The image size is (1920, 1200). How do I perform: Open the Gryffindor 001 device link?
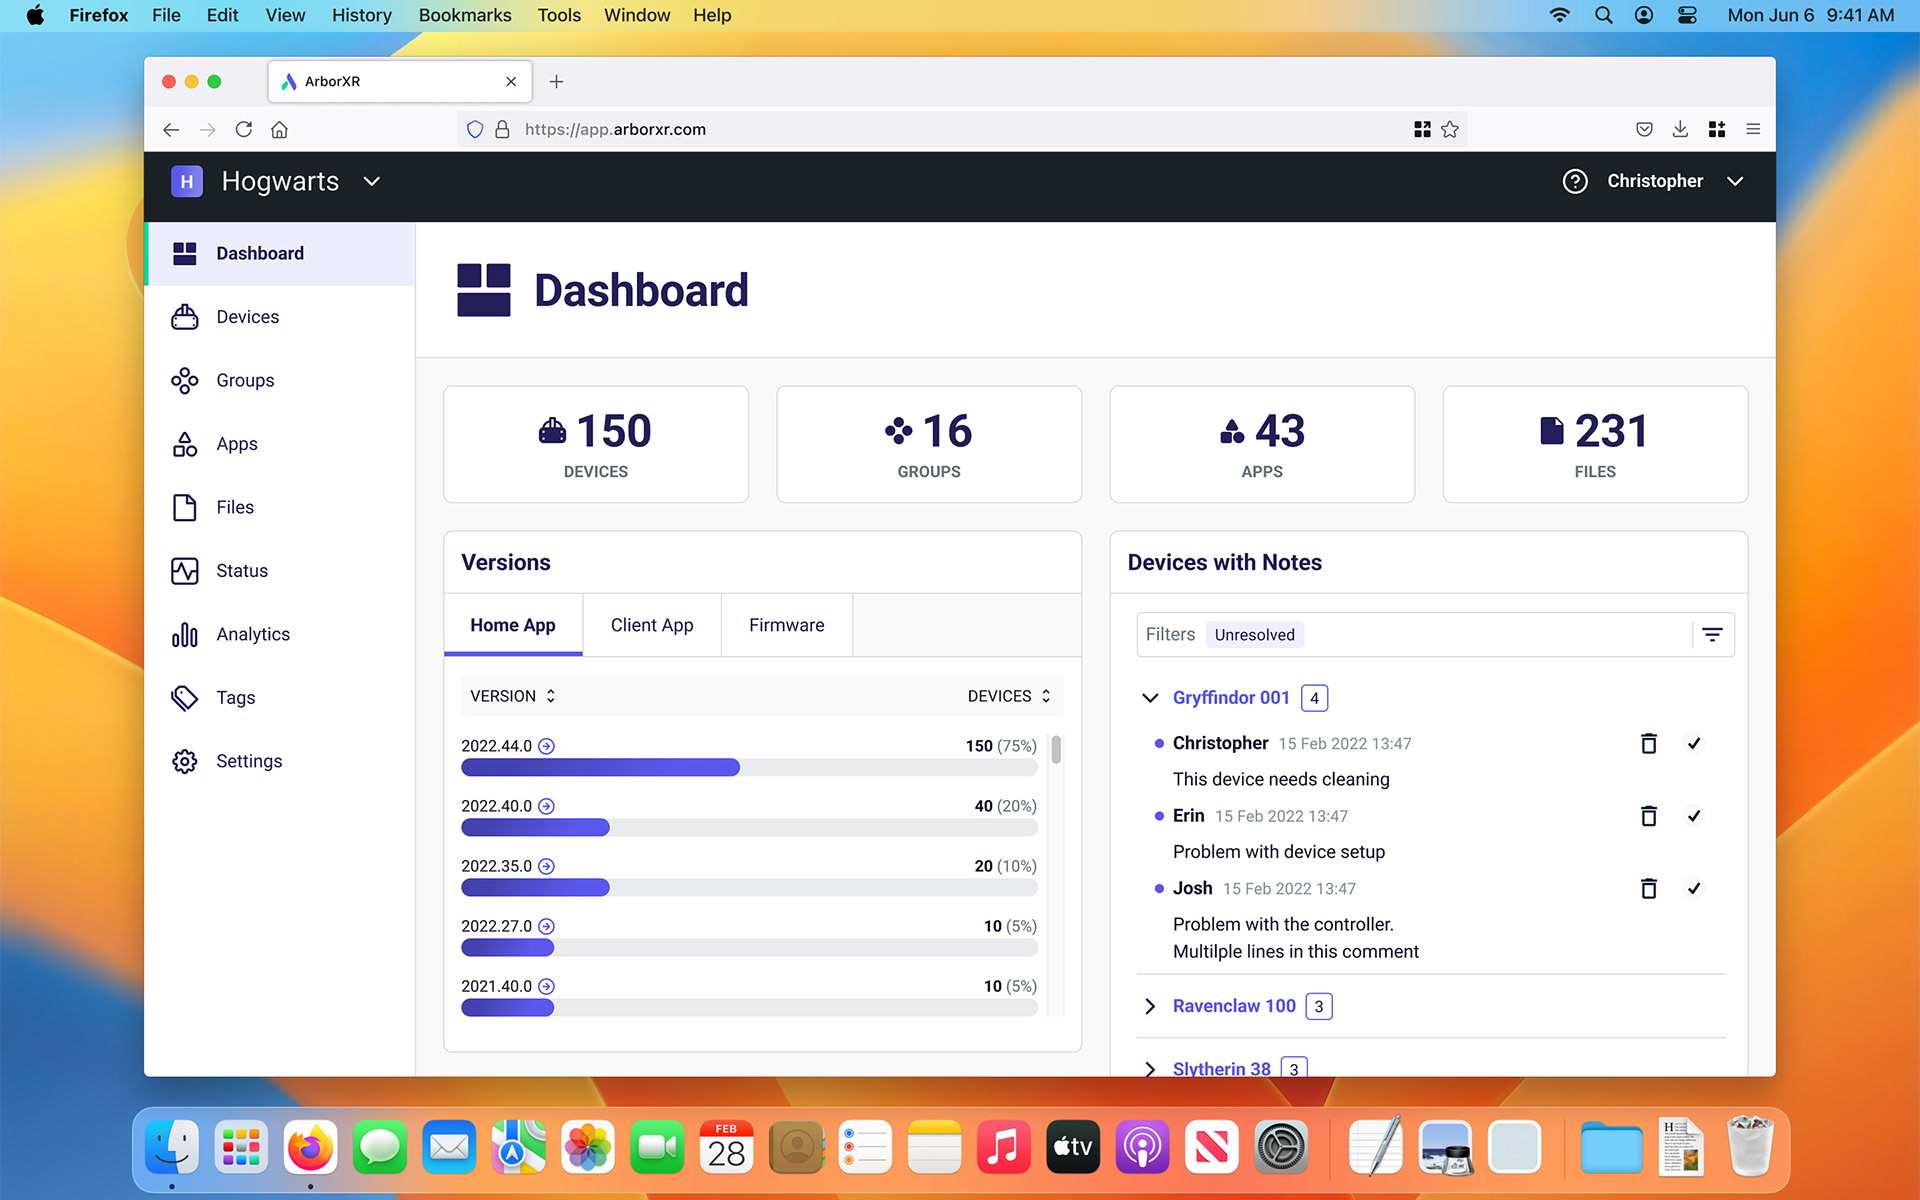(1231, 698)
